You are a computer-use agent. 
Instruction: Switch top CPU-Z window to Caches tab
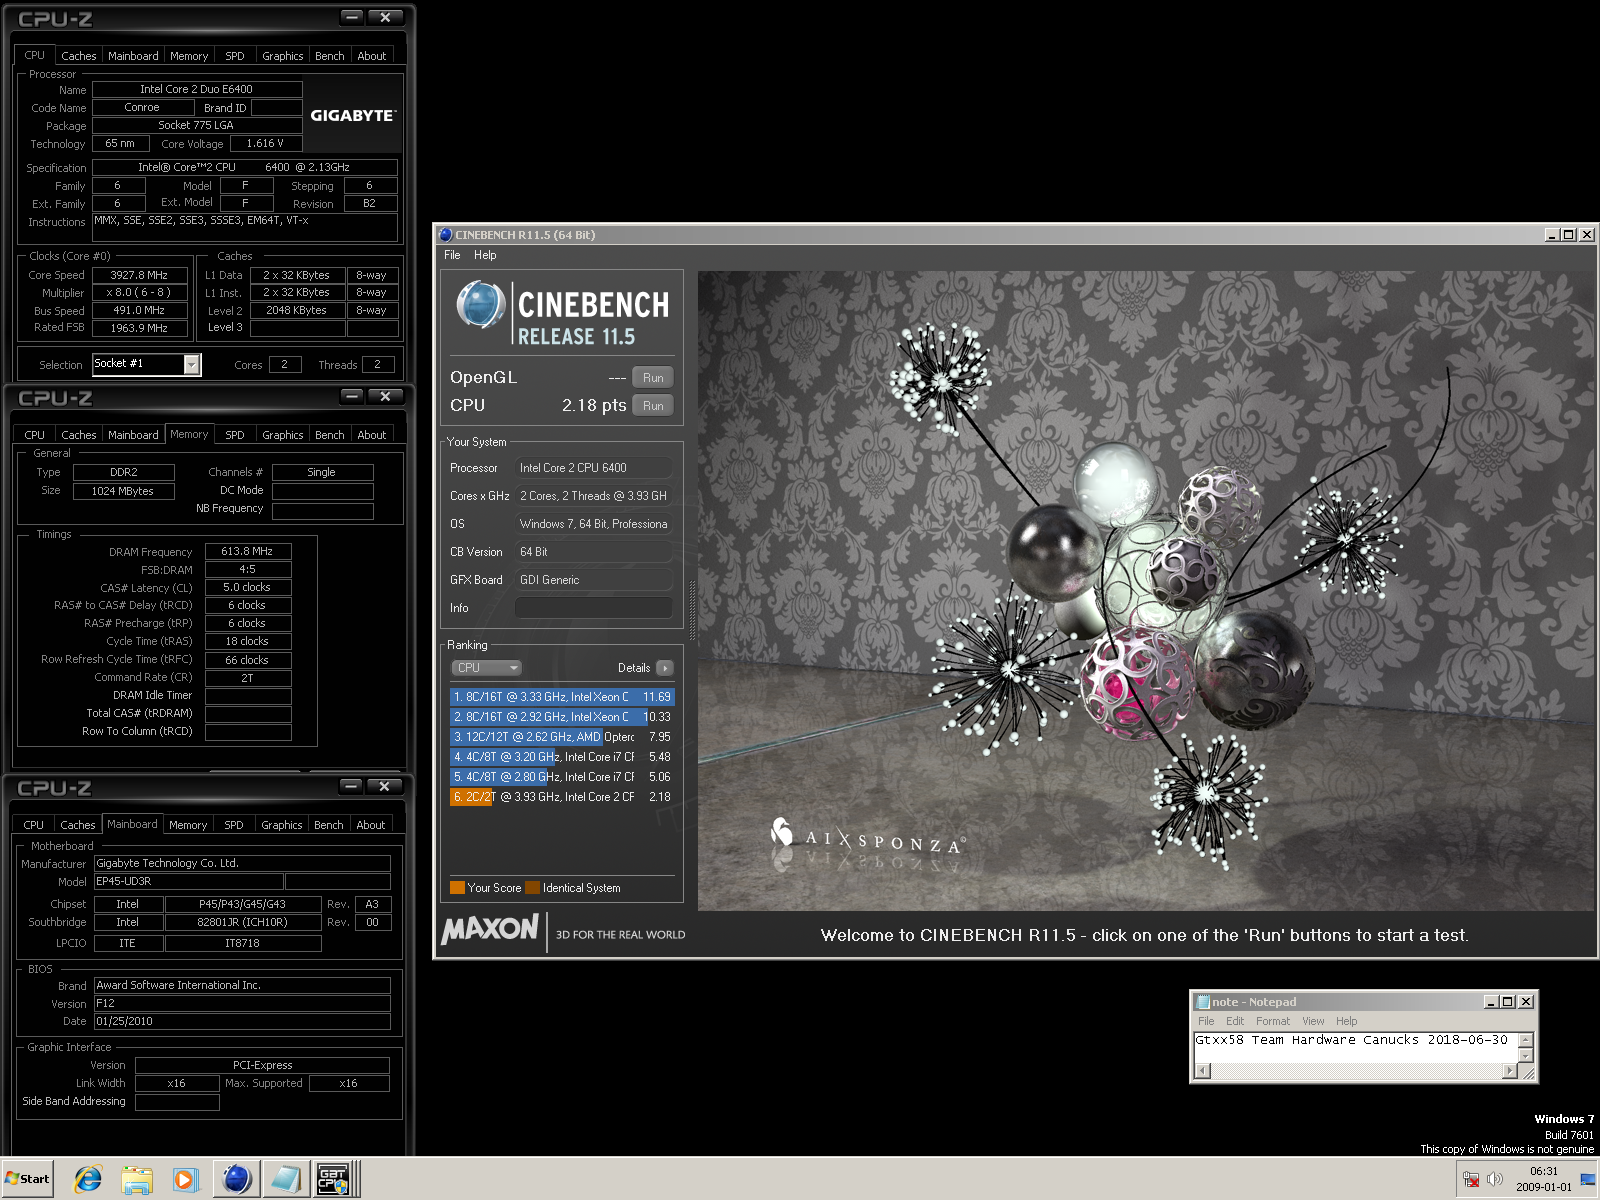click(x=78, y=56)
